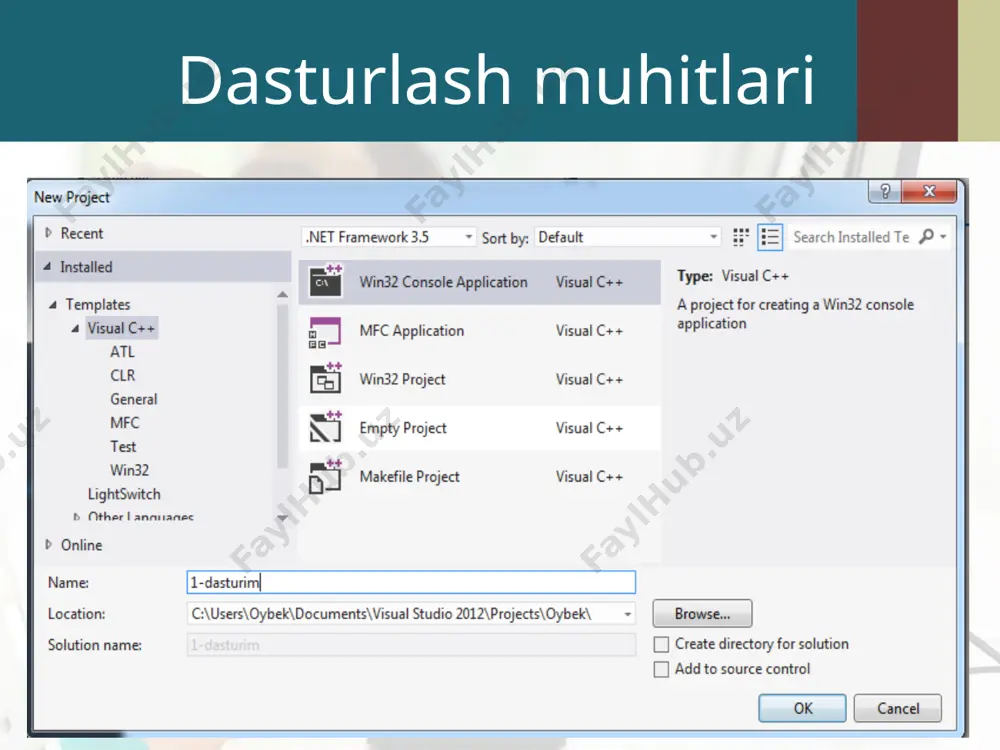Collapse the Templates tree node
The image size is (1000, 750).
click(53, 305)
